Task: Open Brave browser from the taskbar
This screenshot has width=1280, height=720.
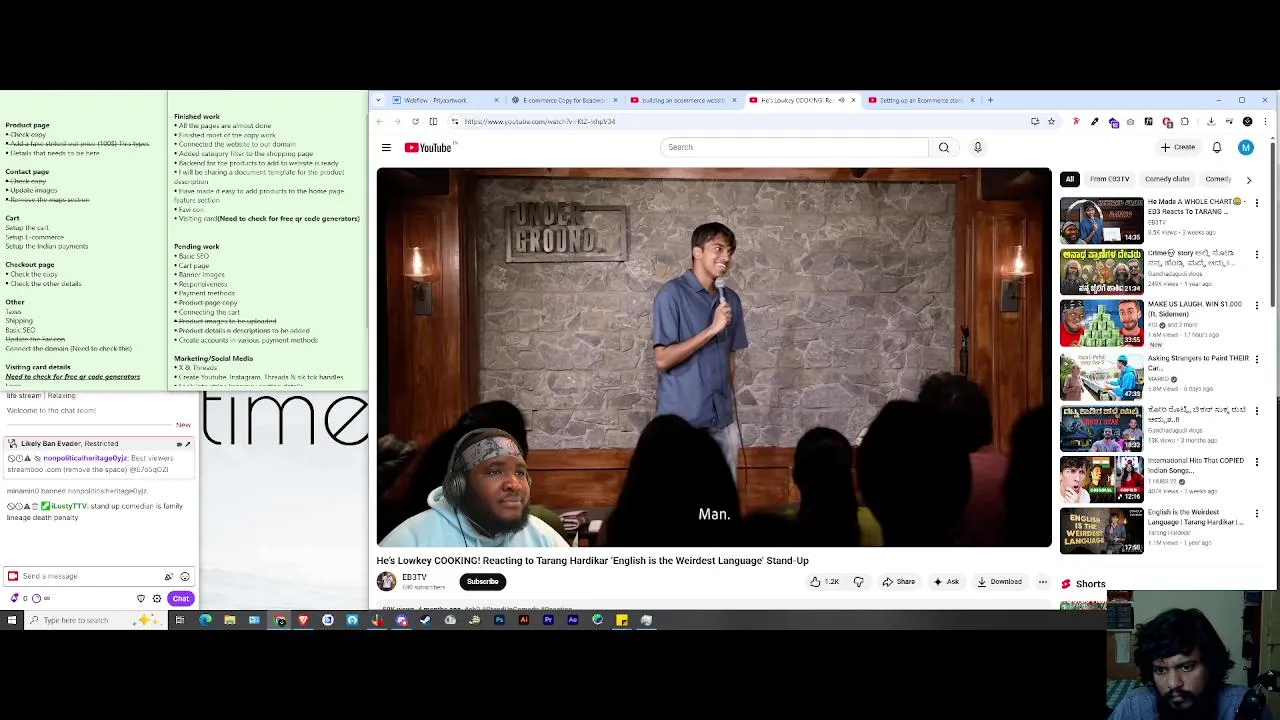Action: pos(303,620)
